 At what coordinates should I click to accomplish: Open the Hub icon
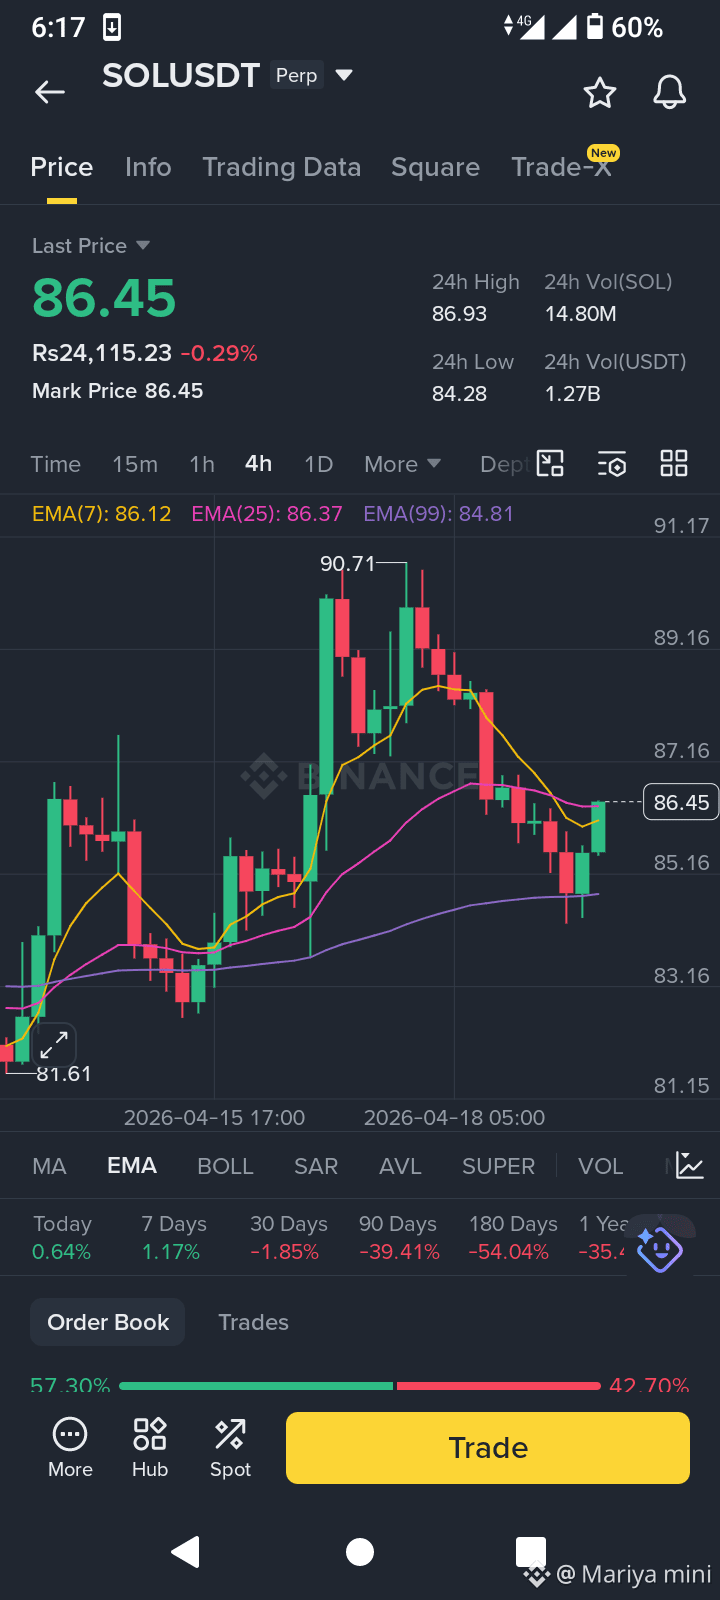[150, 1448]
